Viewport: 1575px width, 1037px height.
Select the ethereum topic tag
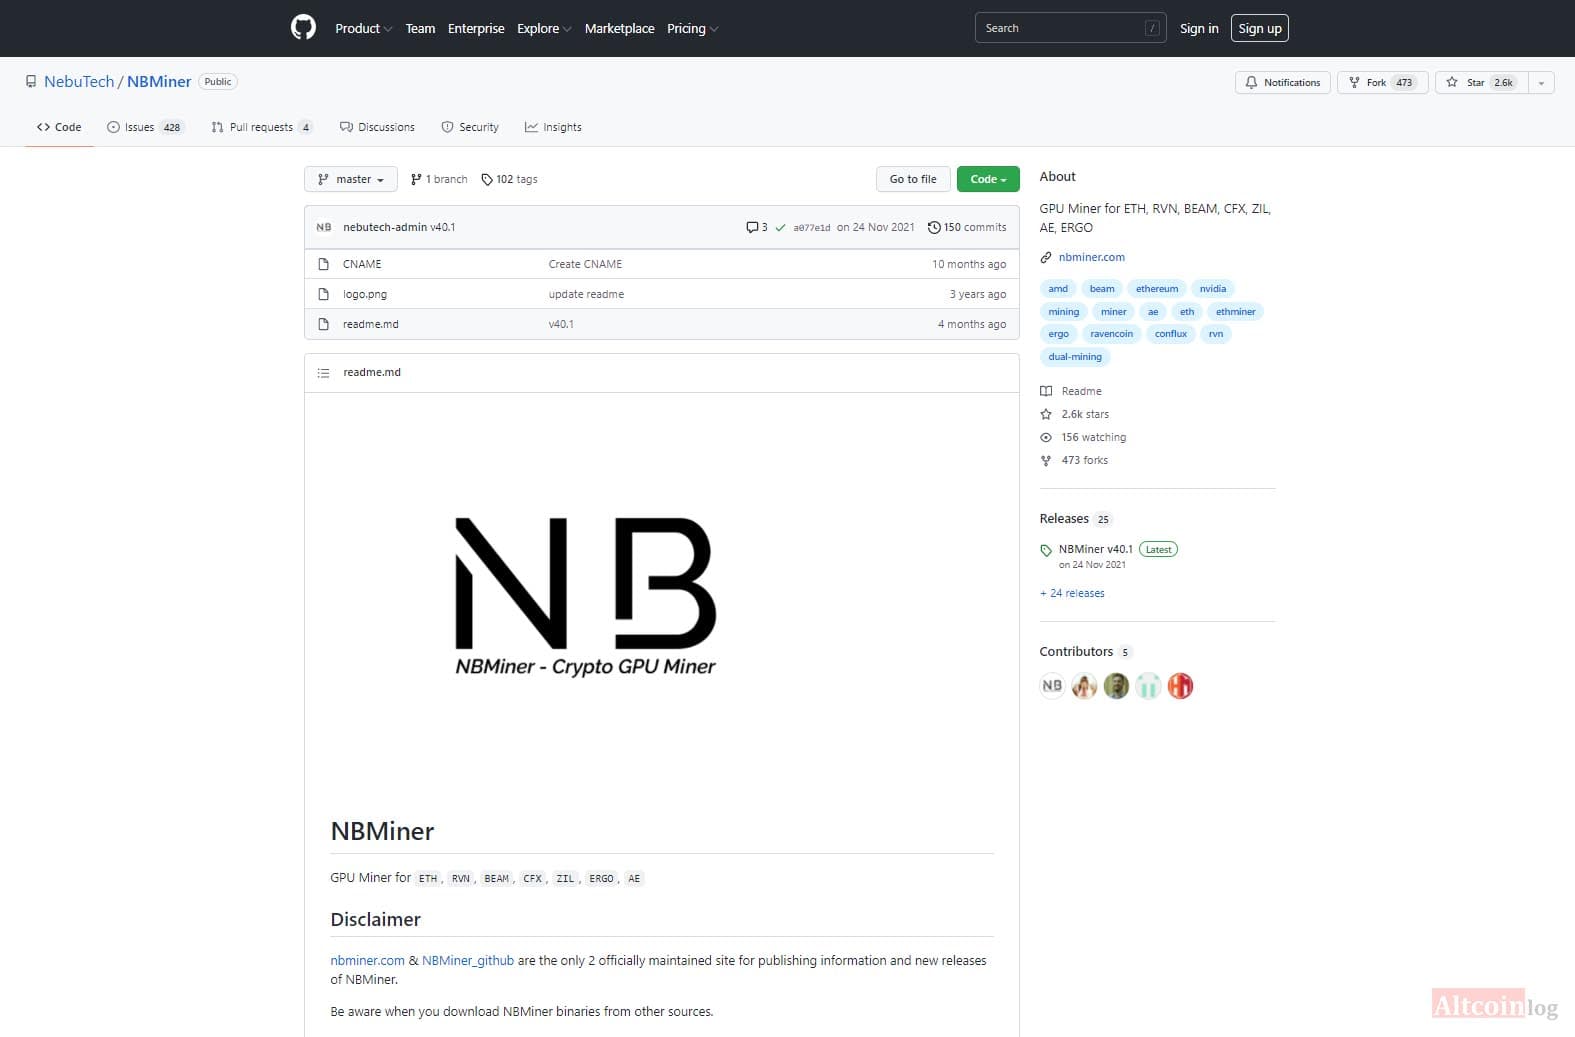click(x=1157, y=289)
